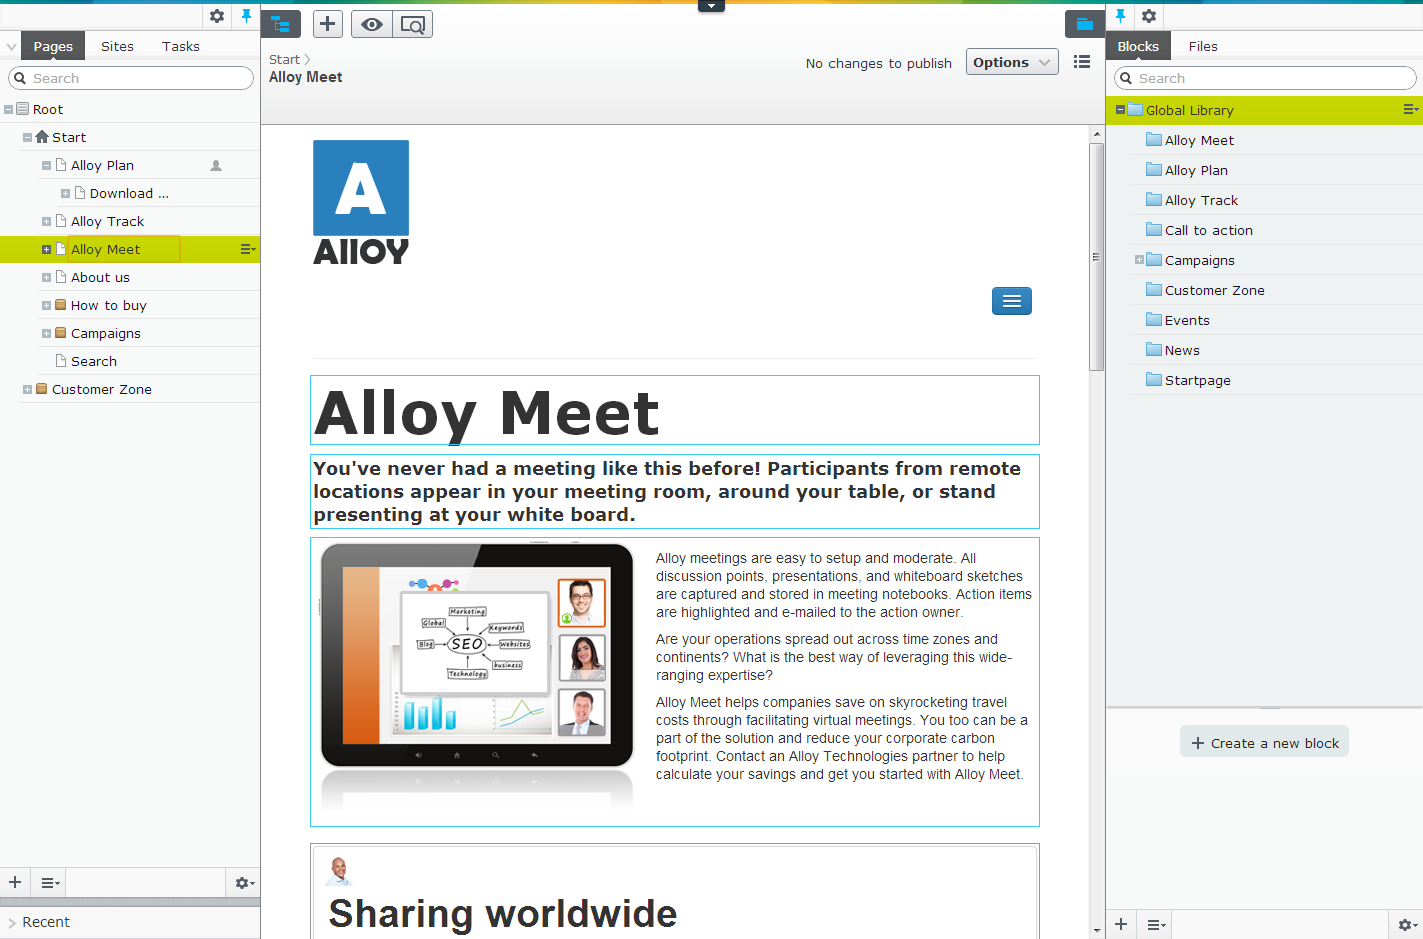Switch to the Pages tab
This screenshot has height=939, width=1423.
(53, 46)
